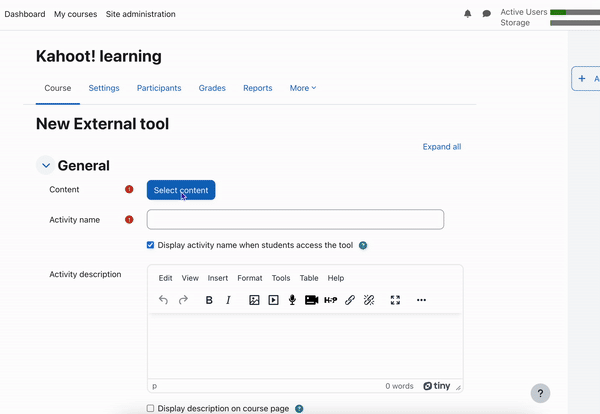This screenshot has width=600, height=414.
Task: Click the Active Users usage bar
Action: [575, 12]
